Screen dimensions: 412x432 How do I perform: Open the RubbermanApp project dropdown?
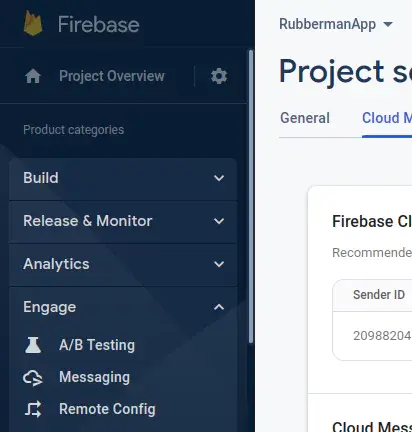pos(336,24)
